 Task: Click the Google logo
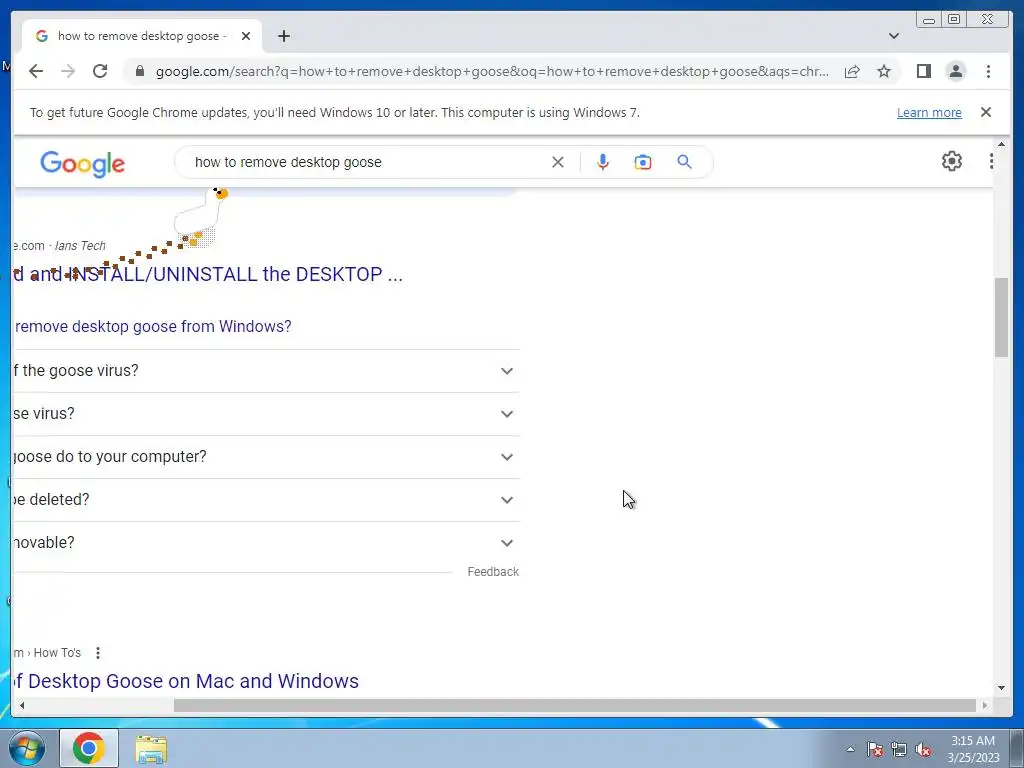82,163
